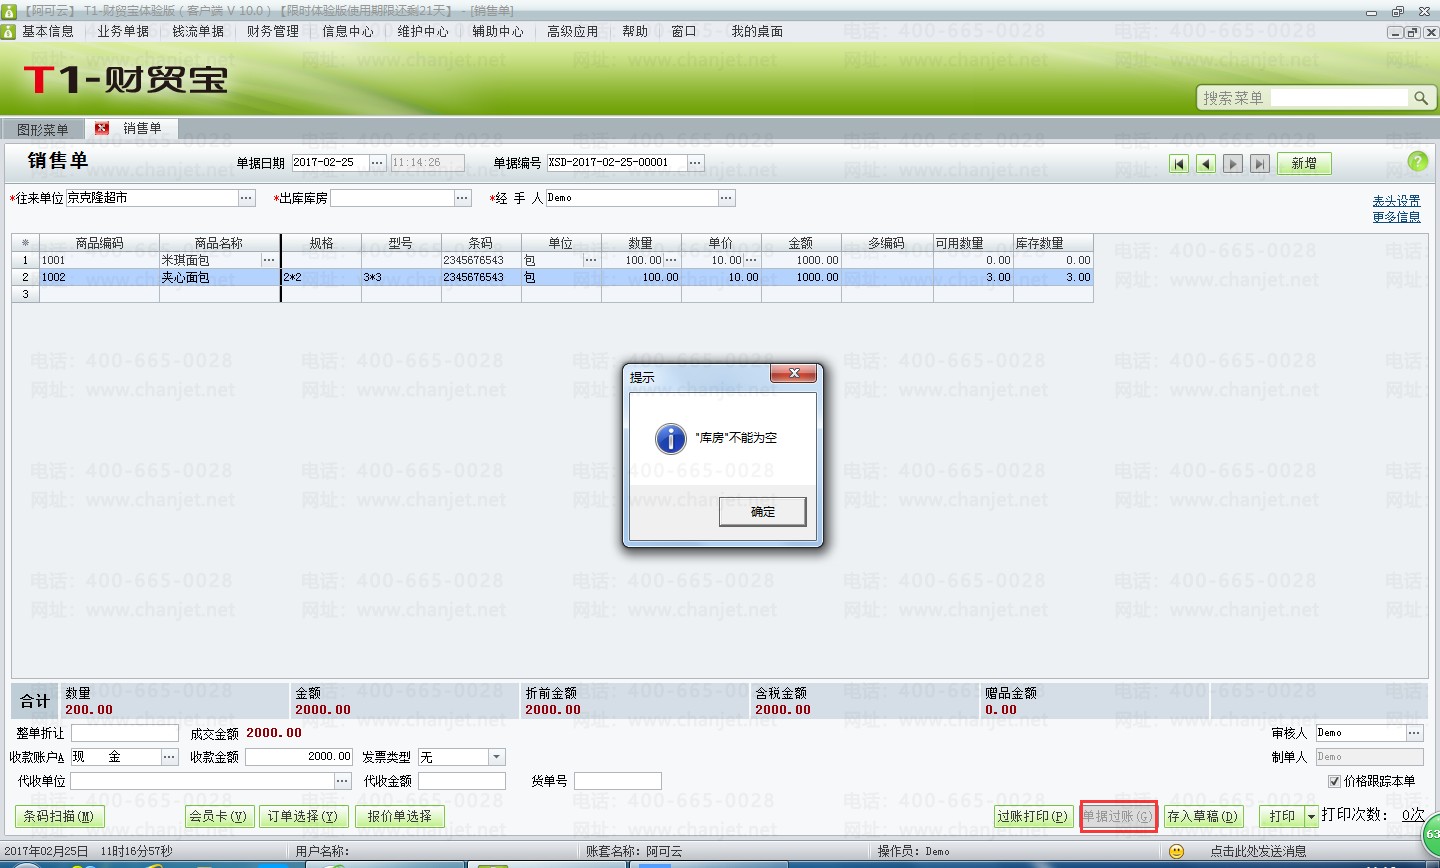Screen dimensions: 1440x868
Task: Click 报价单选择 button
Action: point(399,817)
